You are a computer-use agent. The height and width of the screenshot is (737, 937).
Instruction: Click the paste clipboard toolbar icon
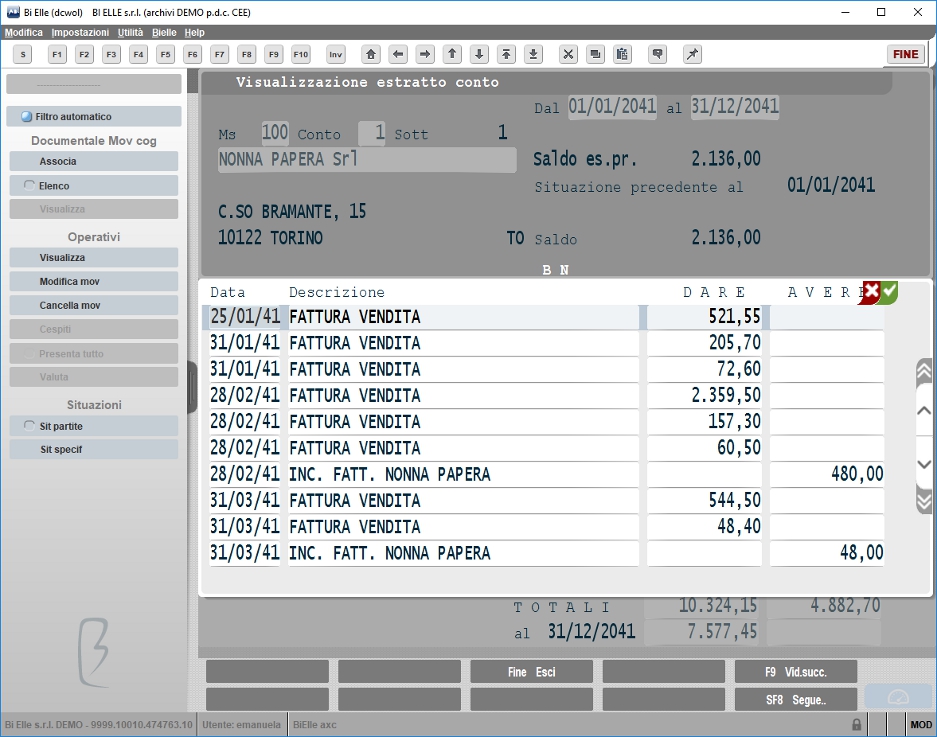(622, 54)
